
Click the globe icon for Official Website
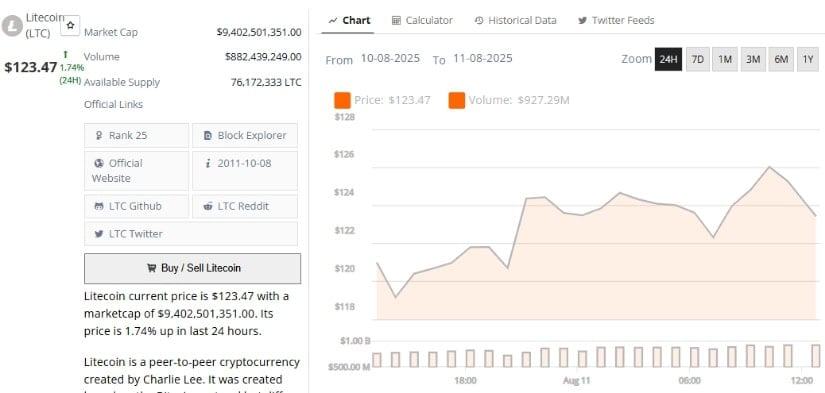tap(98, 163)
